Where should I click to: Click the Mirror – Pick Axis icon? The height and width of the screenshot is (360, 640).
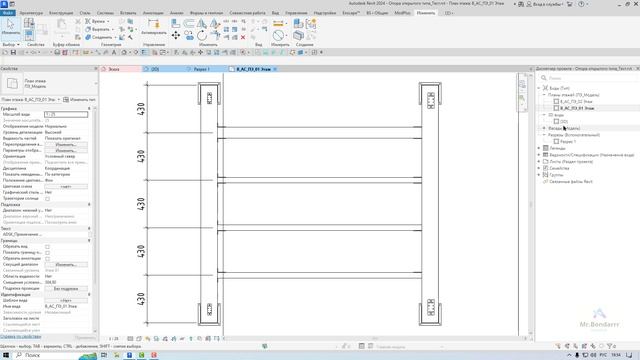[x=202, y=24]
